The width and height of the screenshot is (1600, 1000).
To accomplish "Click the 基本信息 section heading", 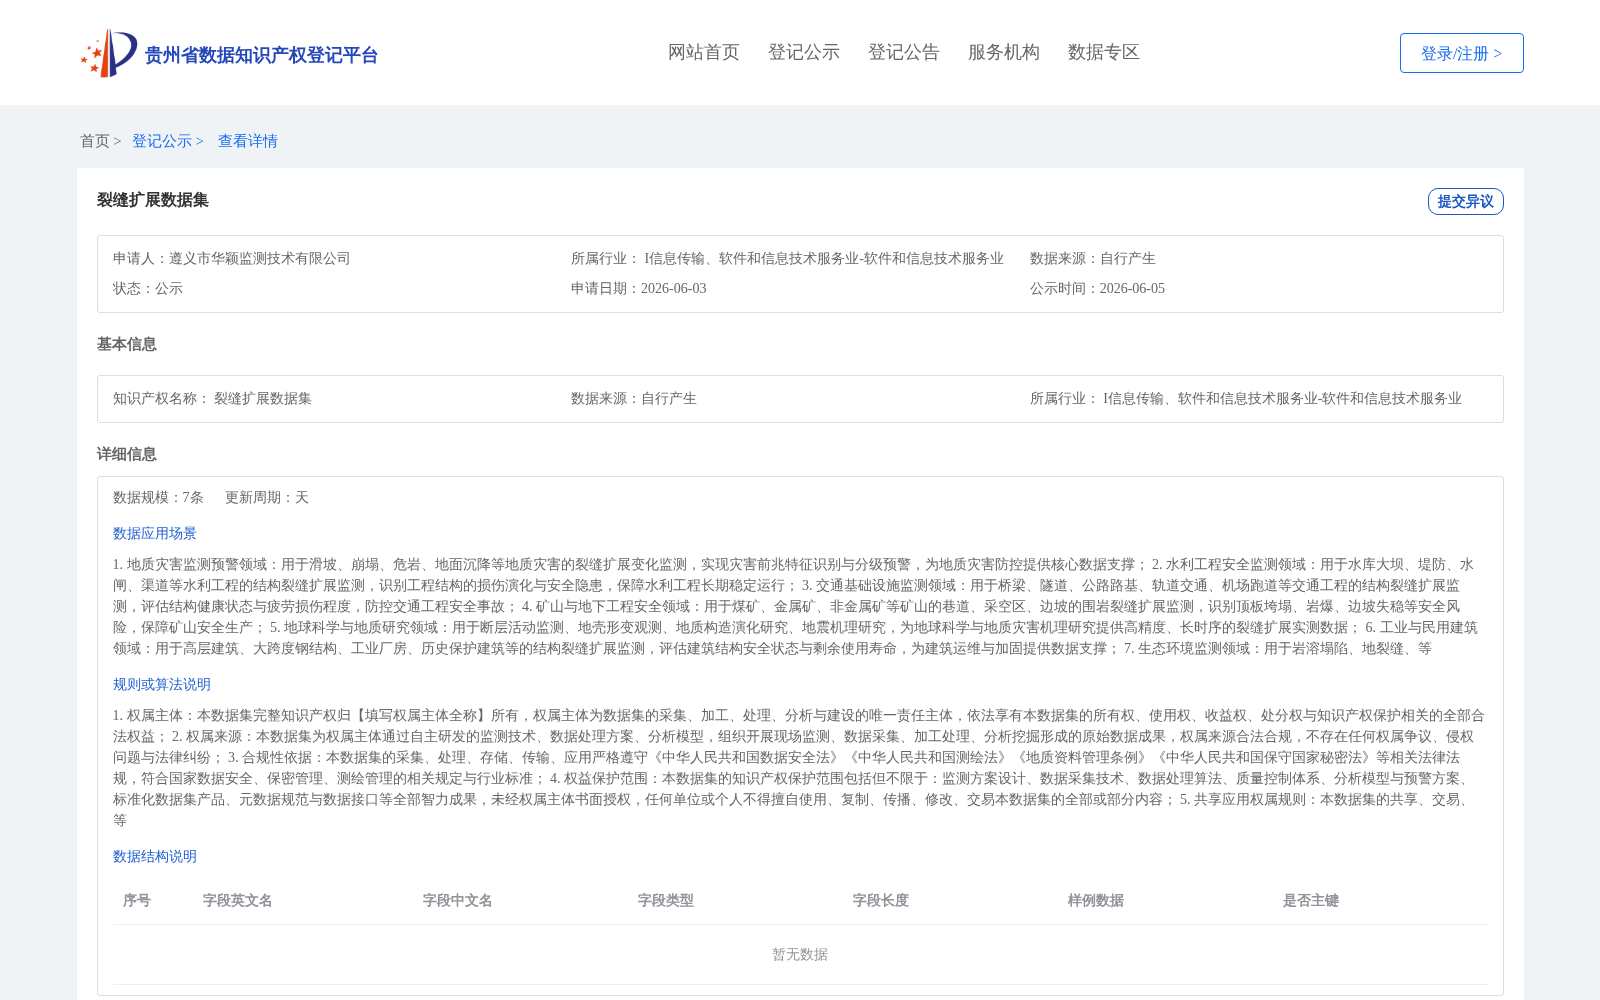I will [x=127, y=344].
